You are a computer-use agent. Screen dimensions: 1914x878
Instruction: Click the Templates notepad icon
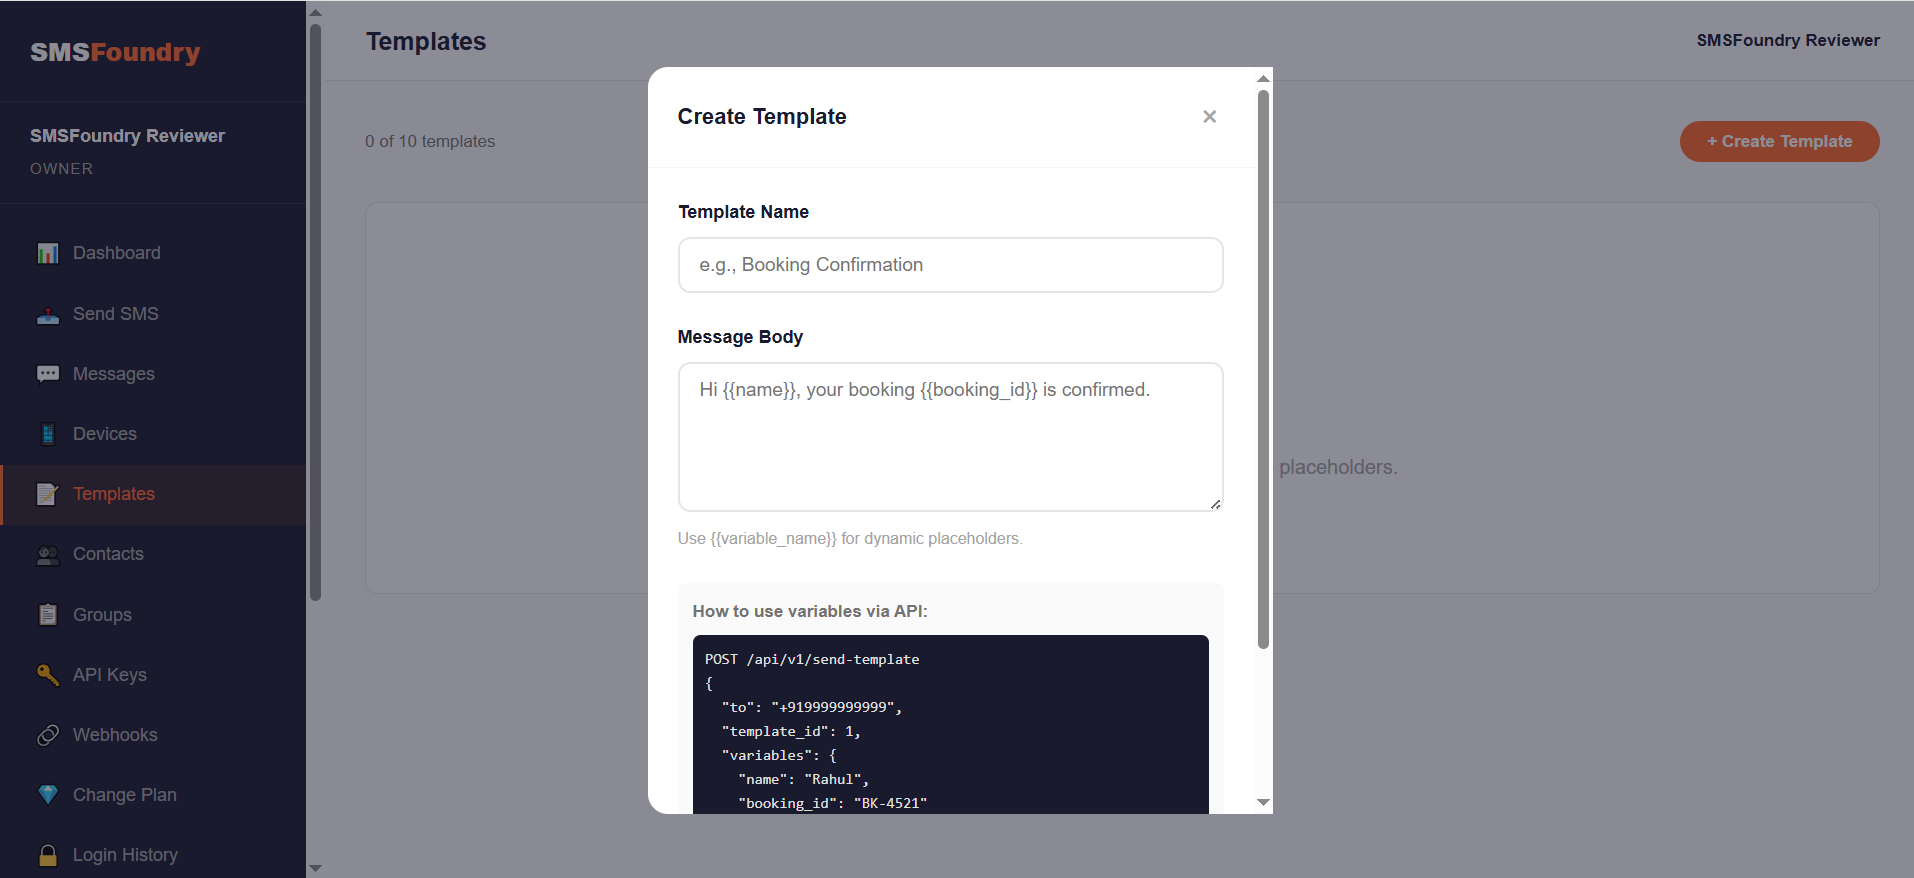48,494
